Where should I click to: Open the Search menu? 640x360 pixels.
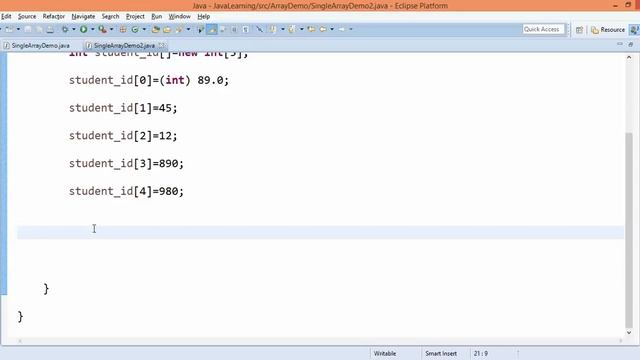[x=110, y=16]
